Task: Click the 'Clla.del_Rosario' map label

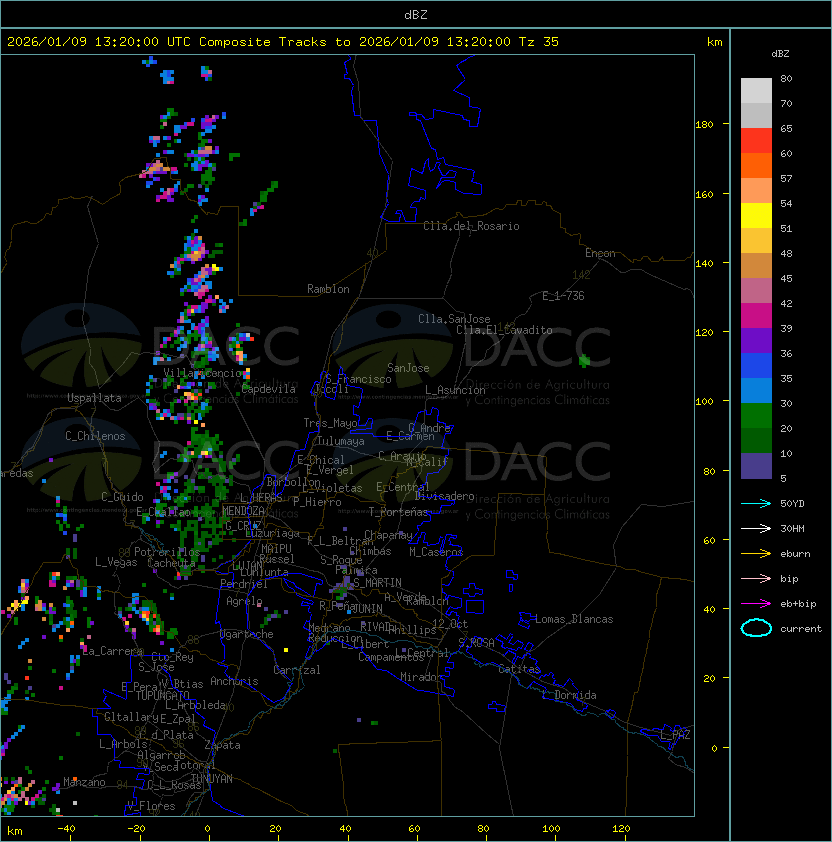Action: (x=471, y=226)
